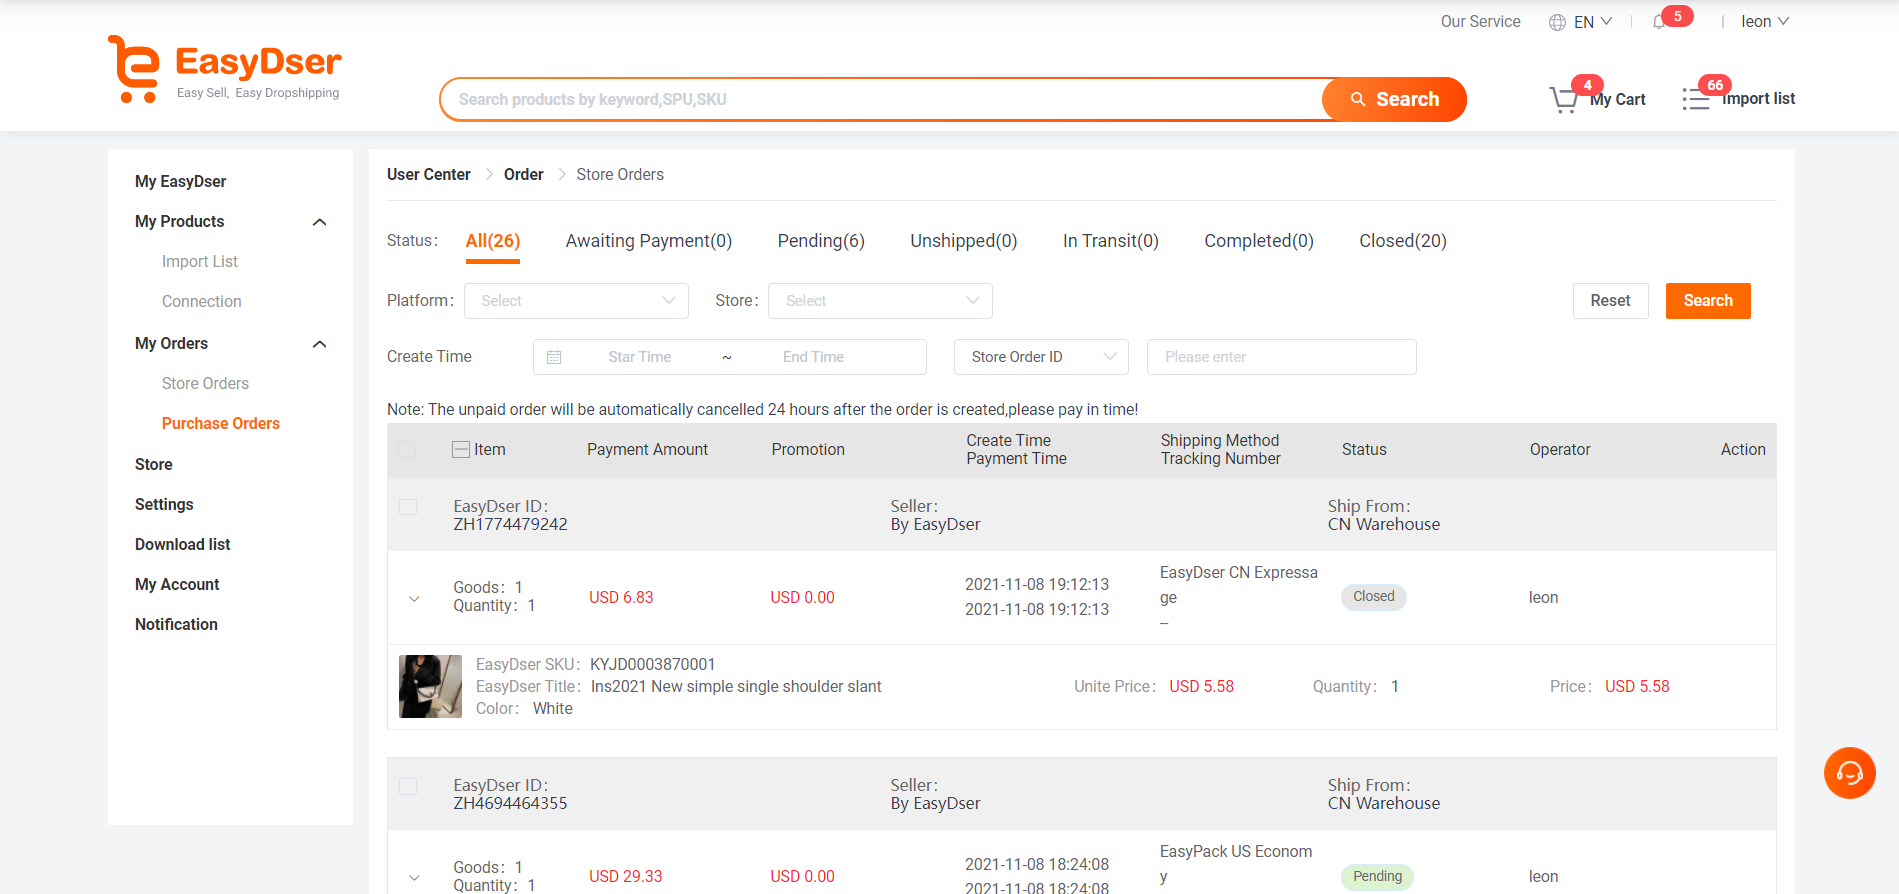Open Store Orders in sidebar
This screenshot has height=894, width=1899.
pyautogui.click(x=205, y=384)
